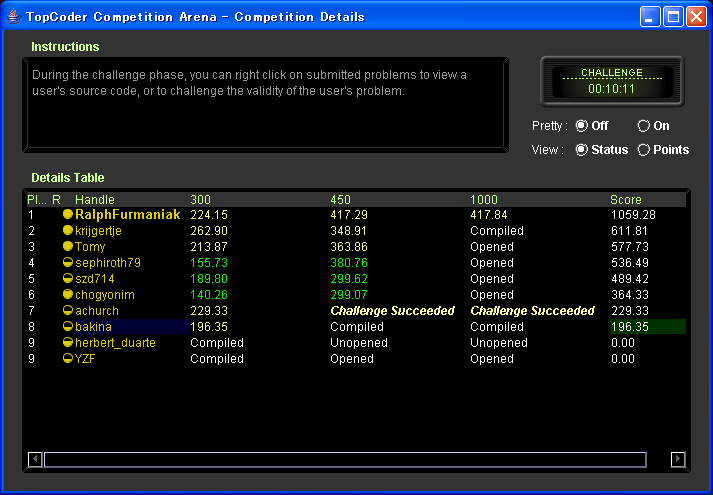Select handle krijgertje
Screen dimensions: 713x495
pos(98,231)
